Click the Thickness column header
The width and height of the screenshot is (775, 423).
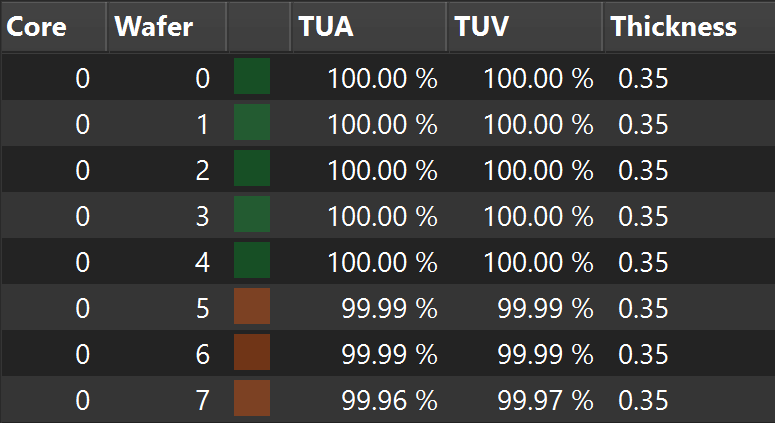click(690, 26)
